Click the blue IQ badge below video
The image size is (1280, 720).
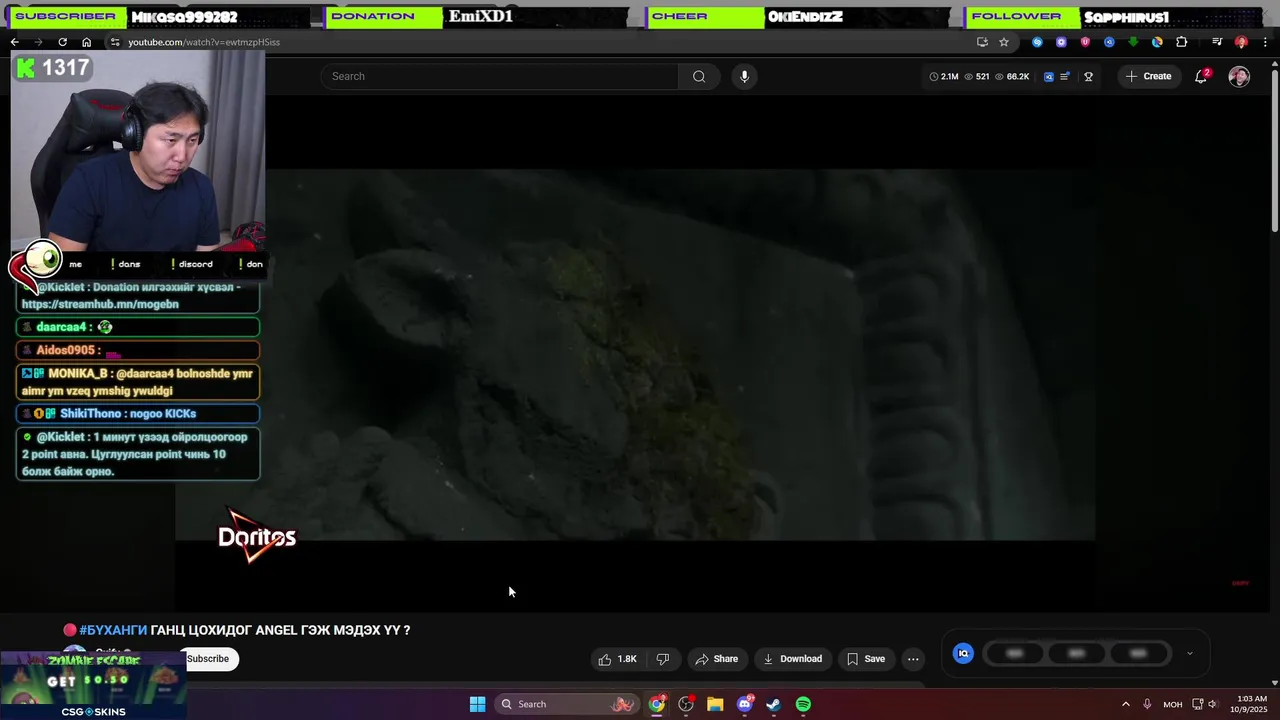pos(963,653)
